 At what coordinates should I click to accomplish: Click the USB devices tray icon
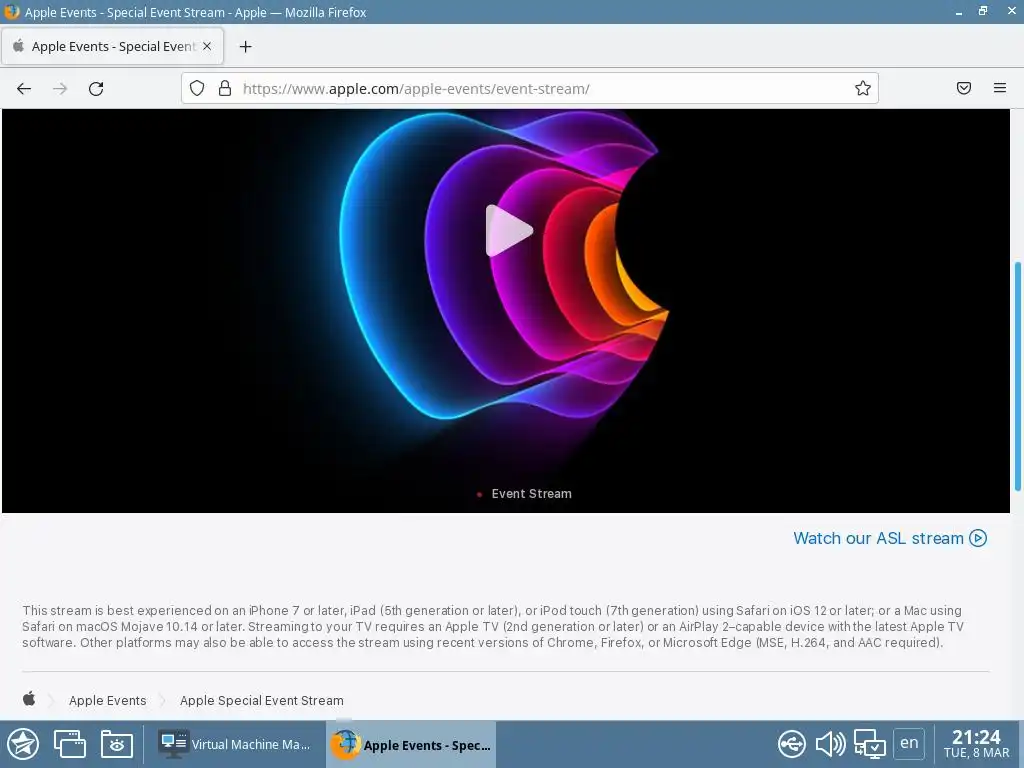point(792,744)
